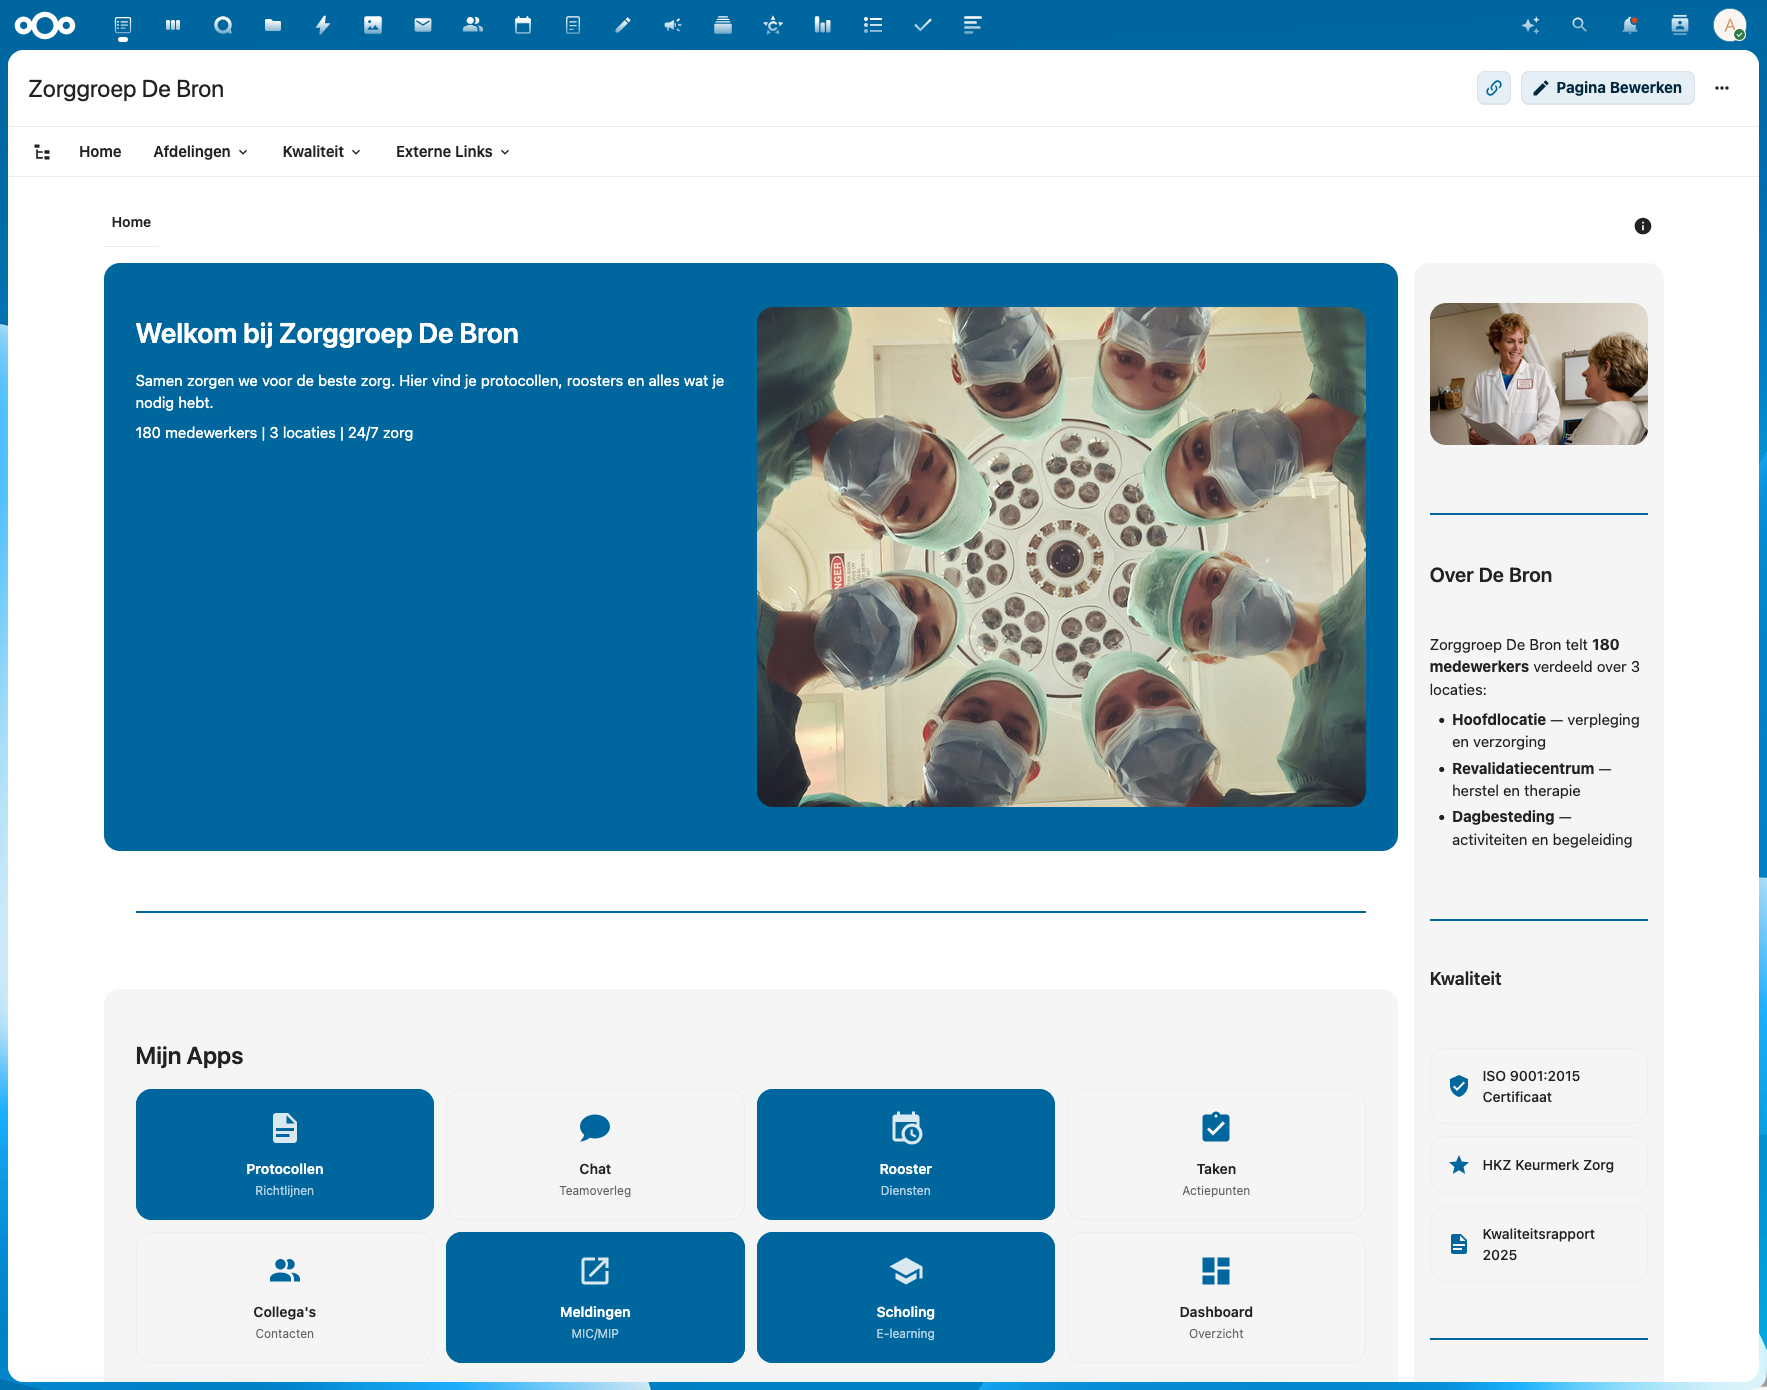Click the Zorggroep De Bron page title

coord(126,89)
